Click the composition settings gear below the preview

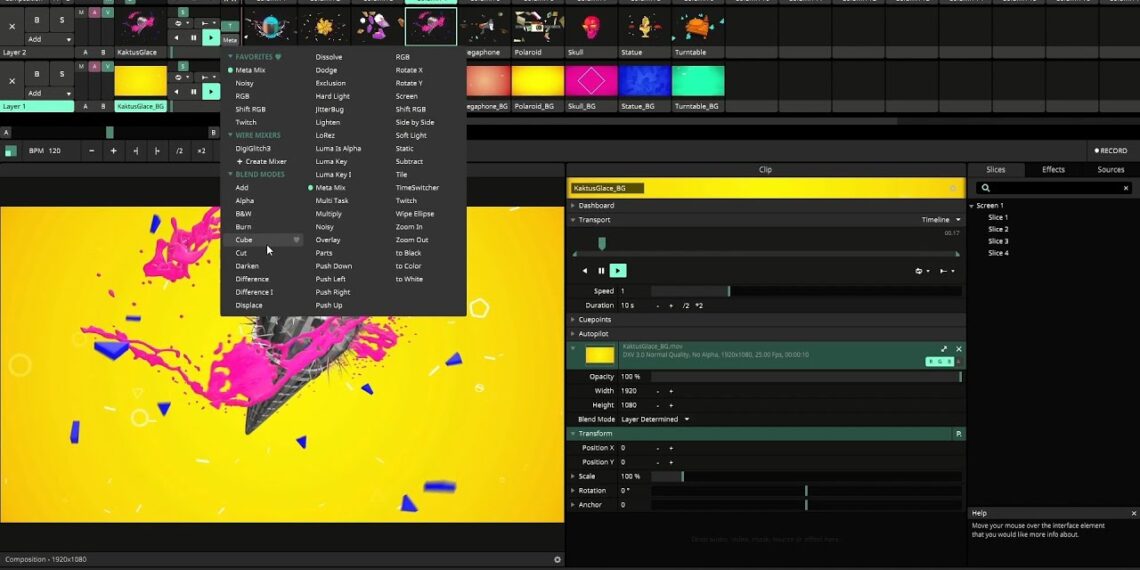coord(557,560)
